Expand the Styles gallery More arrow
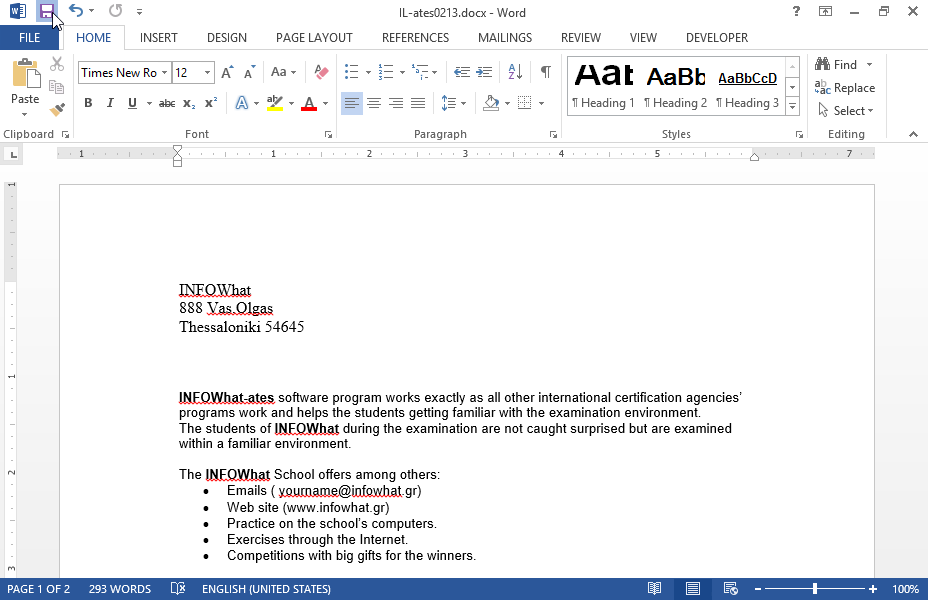Screen dimensions: 928x600 coord(792,107)
